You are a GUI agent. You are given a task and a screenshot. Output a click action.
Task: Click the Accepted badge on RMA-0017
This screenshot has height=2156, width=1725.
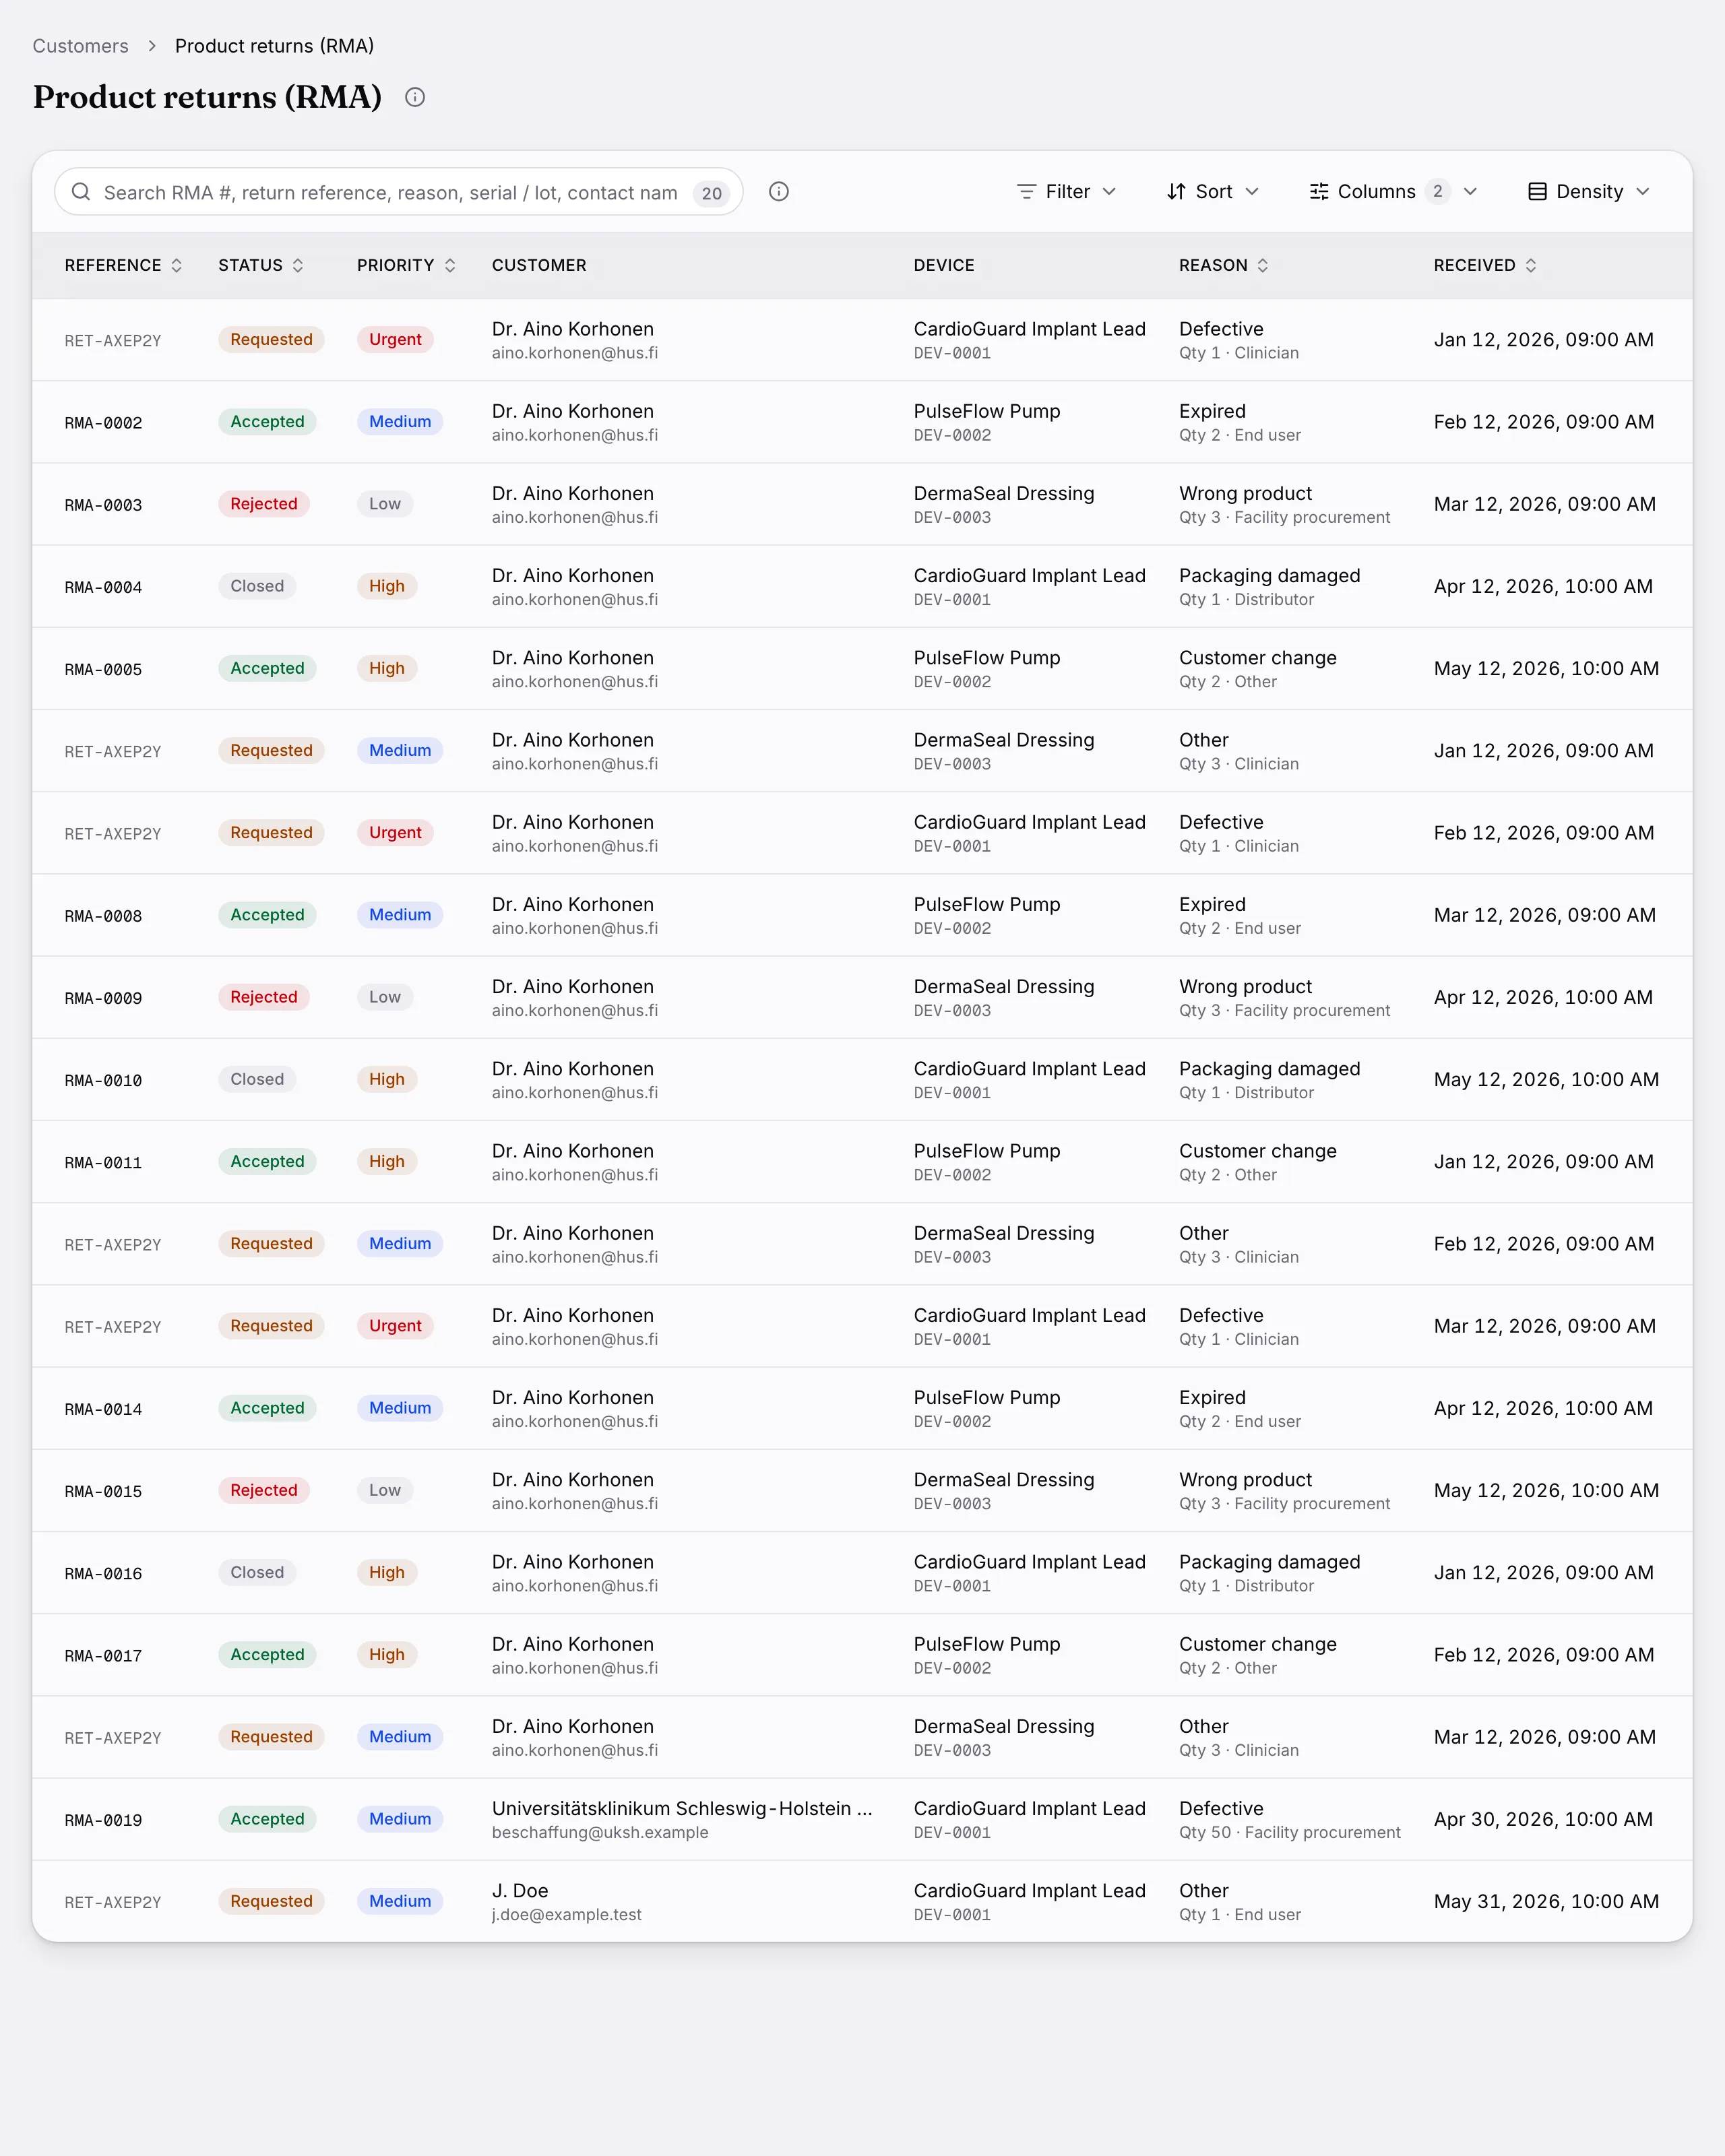(267, 1654)
